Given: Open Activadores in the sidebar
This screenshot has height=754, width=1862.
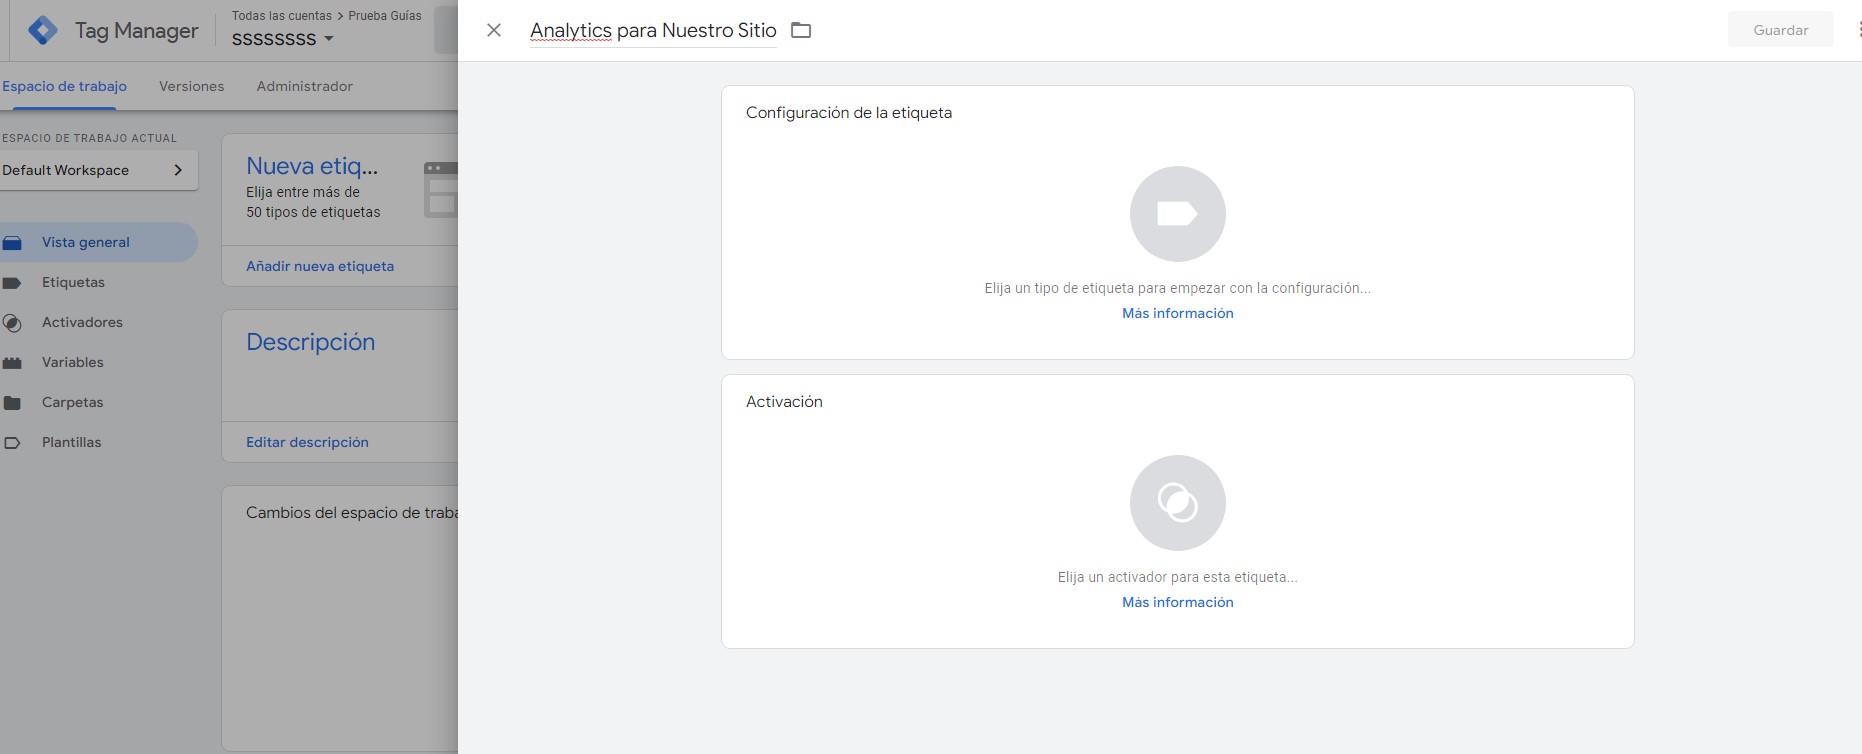Looking at the screenshot, I should pyautogui.click(x=82, y=322).
